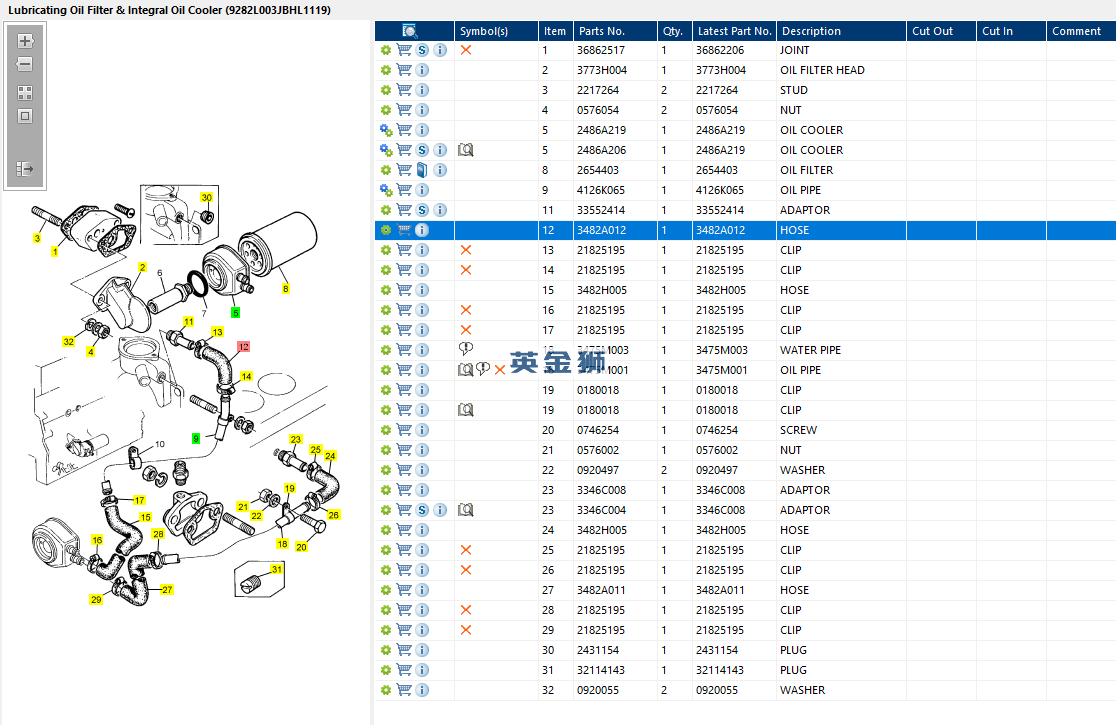Open the book symbol in 2486A206 row
The width and height of the screenshot is (1116, 725).
coord(465,150)
